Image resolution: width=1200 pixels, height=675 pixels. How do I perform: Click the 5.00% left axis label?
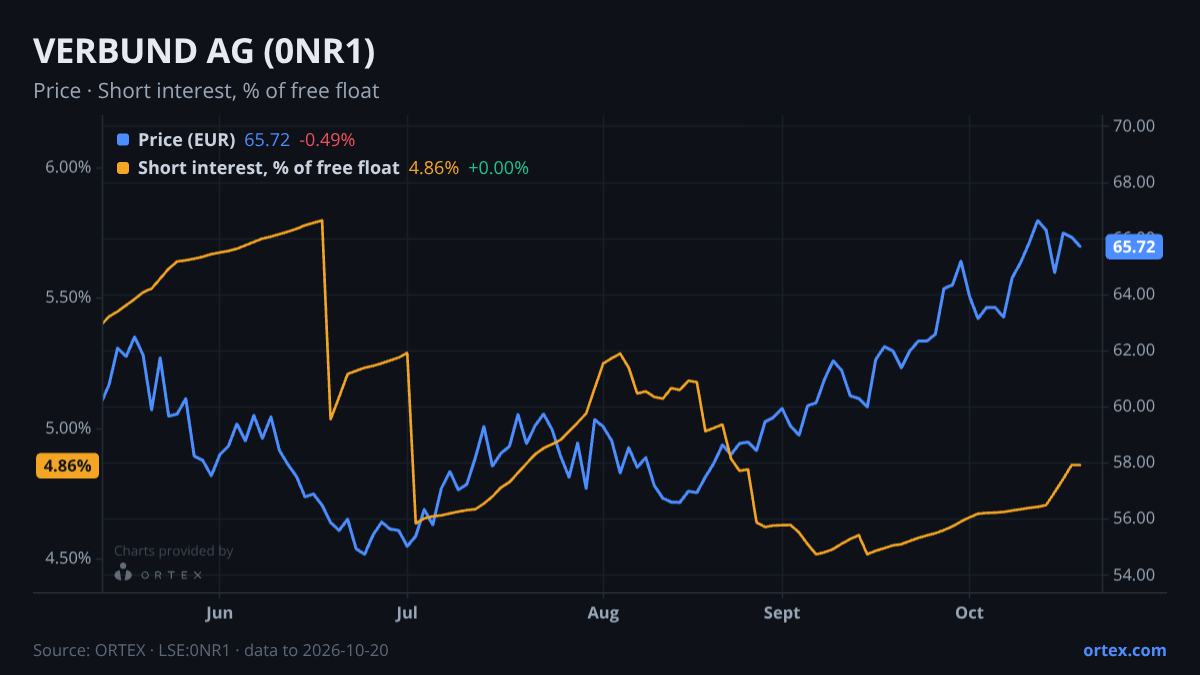pyautogui.click(x=69, y=428)
